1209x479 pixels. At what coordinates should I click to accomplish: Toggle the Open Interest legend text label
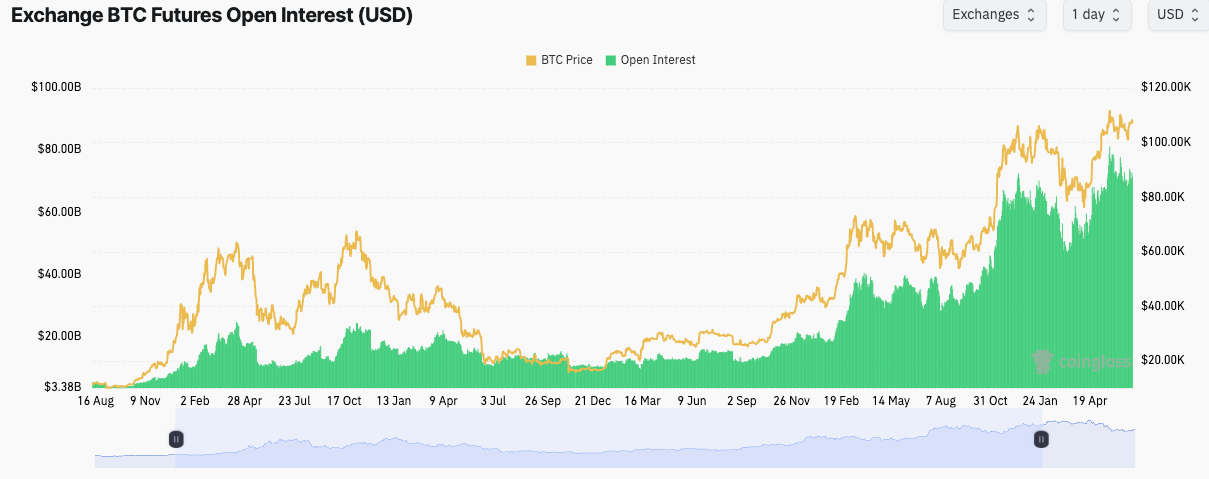point(657,60)
